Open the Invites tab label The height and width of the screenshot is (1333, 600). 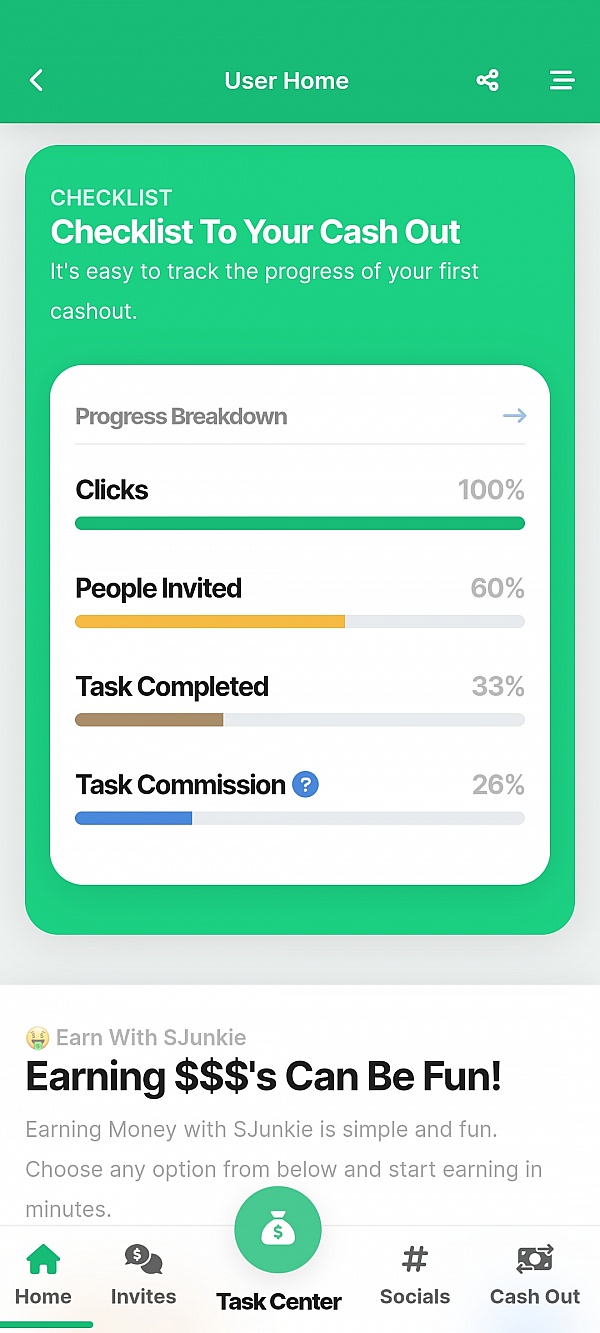tap(143, 1297)
